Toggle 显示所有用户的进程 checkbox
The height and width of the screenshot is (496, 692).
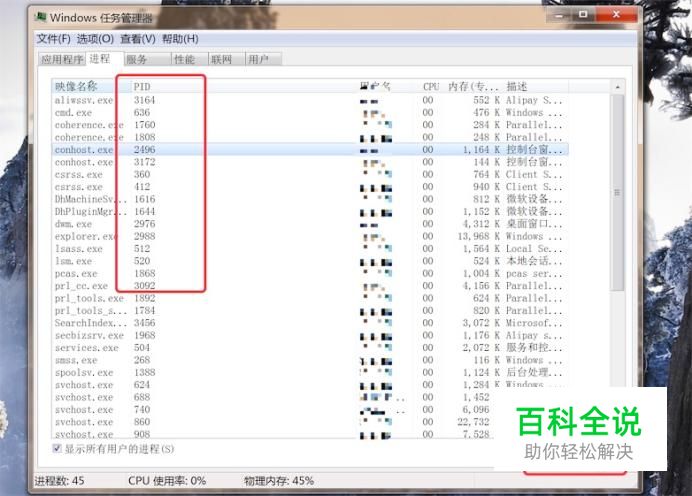[57, 449]
